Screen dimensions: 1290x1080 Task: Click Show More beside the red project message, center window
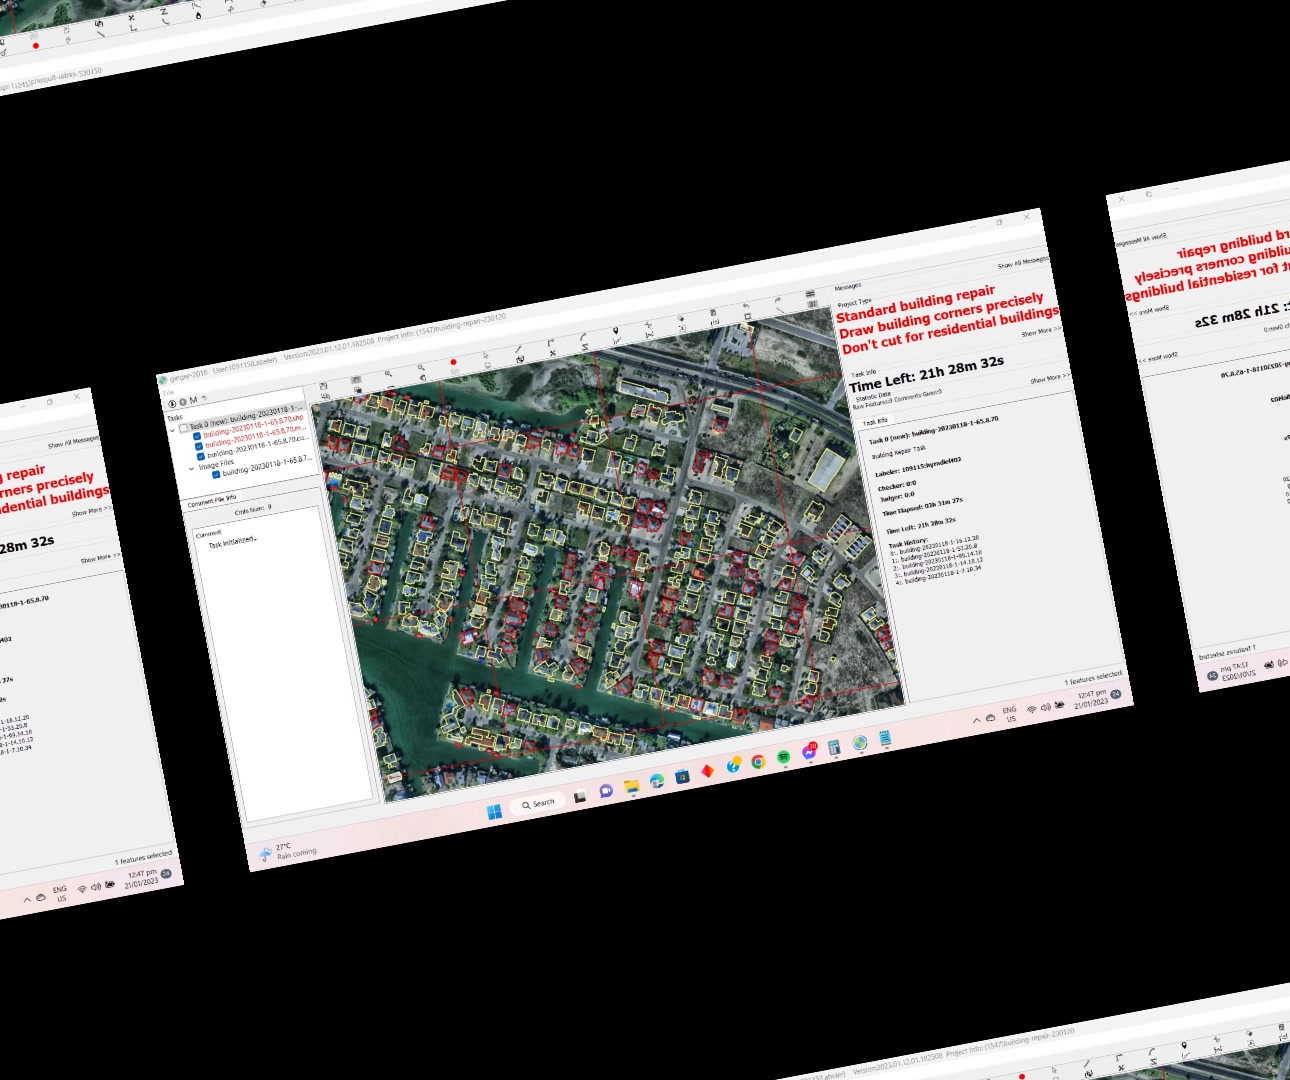[1041, 330]
